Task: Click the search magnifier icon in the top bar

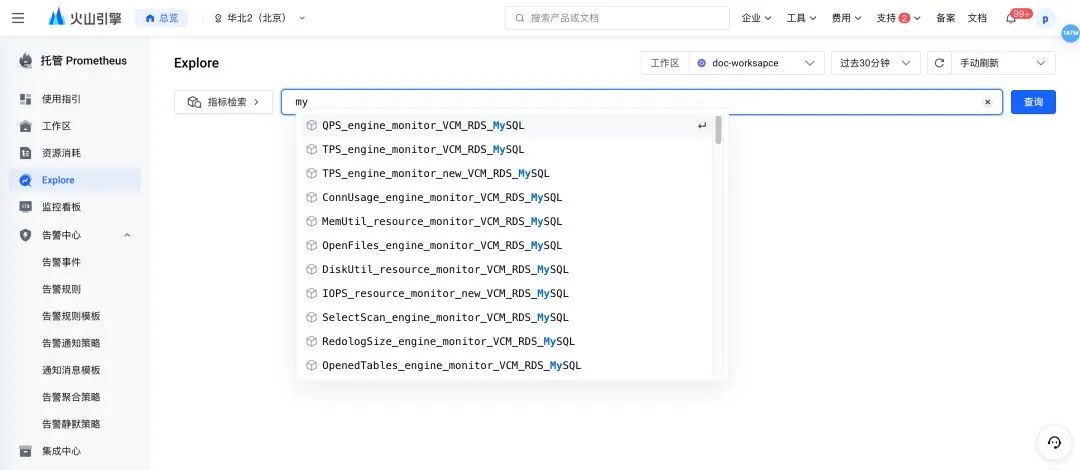Action: tap(519, 18)
